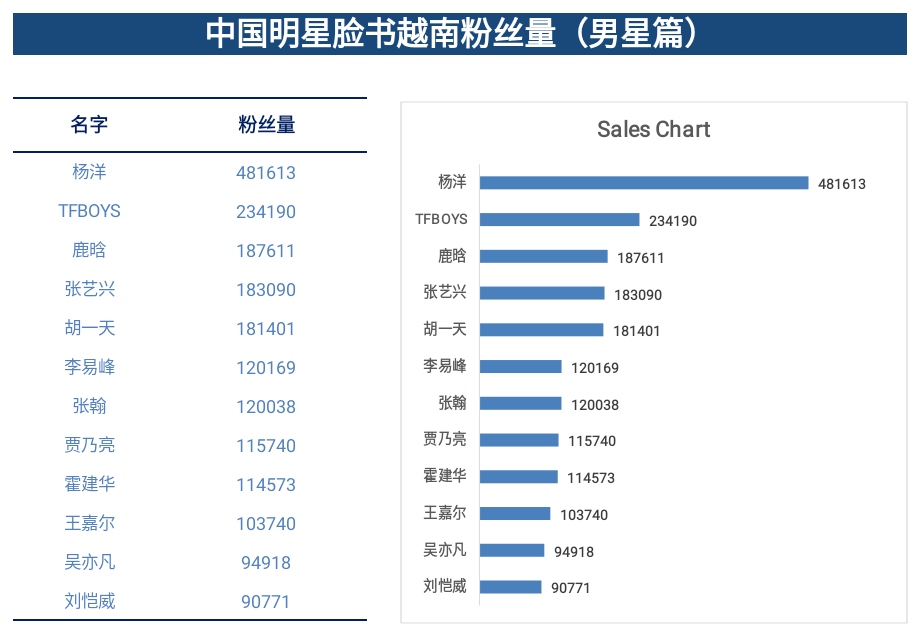This screenshot has width=922, height=638.
Task: Select the 霍建华 name cell in table
Action: 89,484
